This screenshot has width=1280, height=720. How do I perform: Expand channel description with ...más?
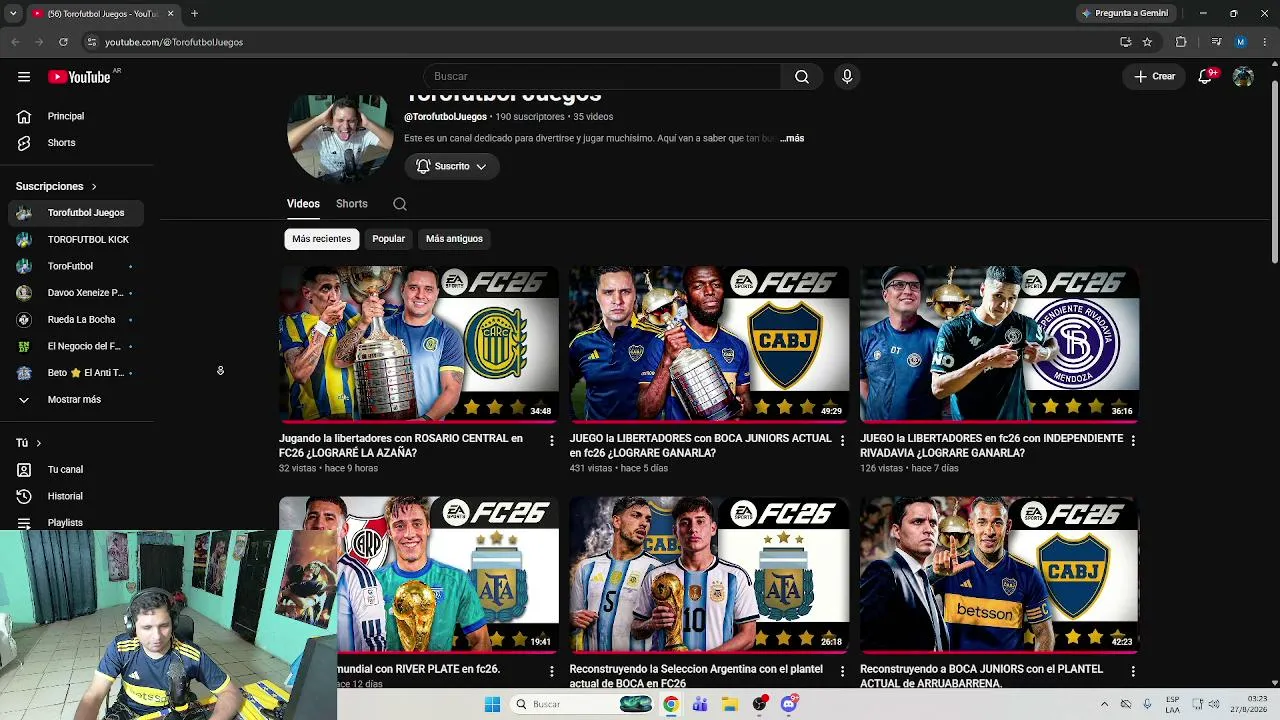(x=793, y=138)
